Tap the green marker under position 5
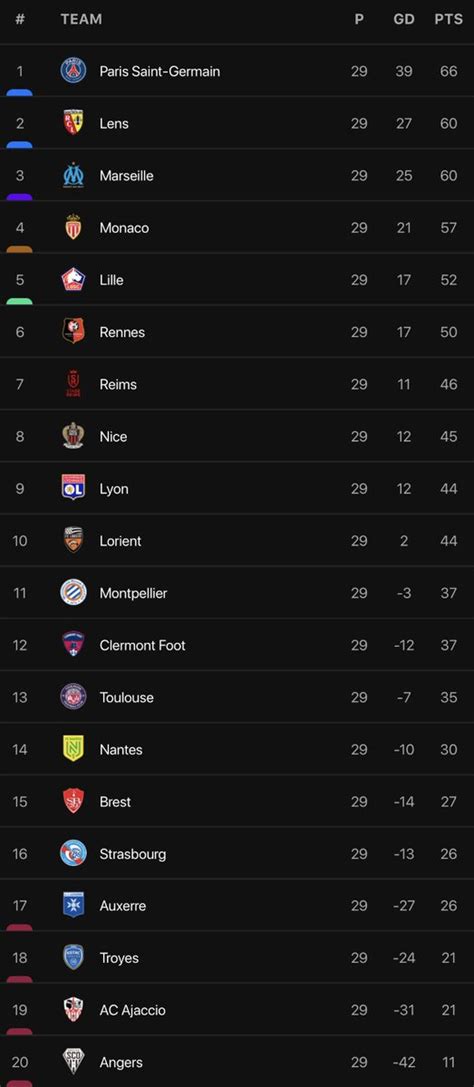This screenshot has height=1087, width=474. point(19,301)
